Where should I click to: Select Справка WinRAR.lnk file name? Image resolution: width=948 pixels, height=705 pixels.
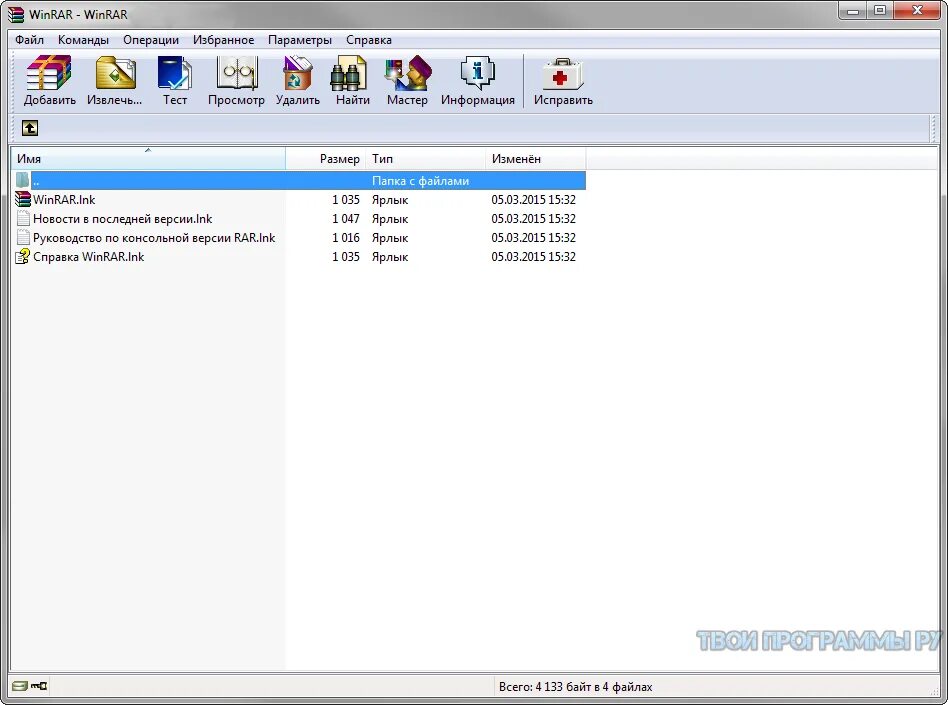(x=89, y=257)
